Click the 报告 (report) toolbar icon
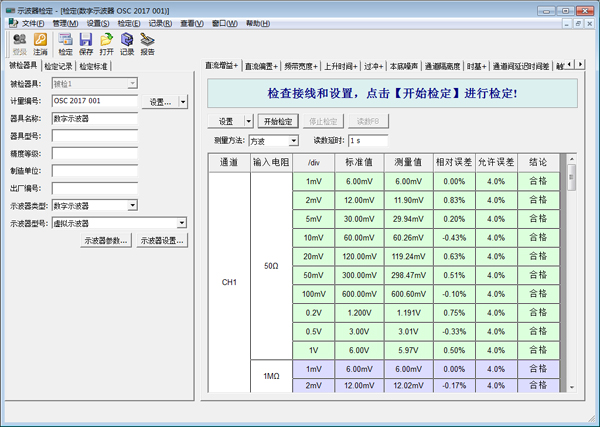 pos(148,43)
